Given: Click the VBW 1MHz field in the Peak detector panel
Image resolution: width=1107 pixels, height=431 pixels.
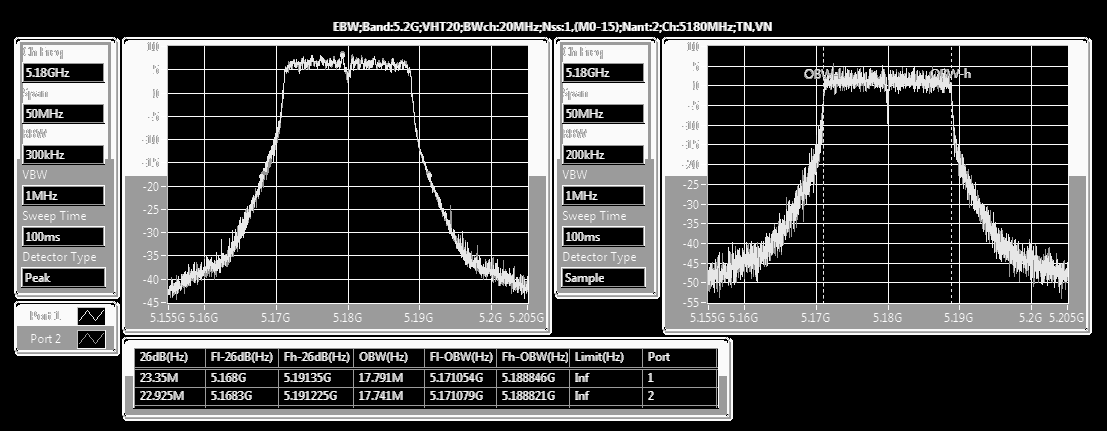Looking at the screenshot, I should tap(63, 196).
